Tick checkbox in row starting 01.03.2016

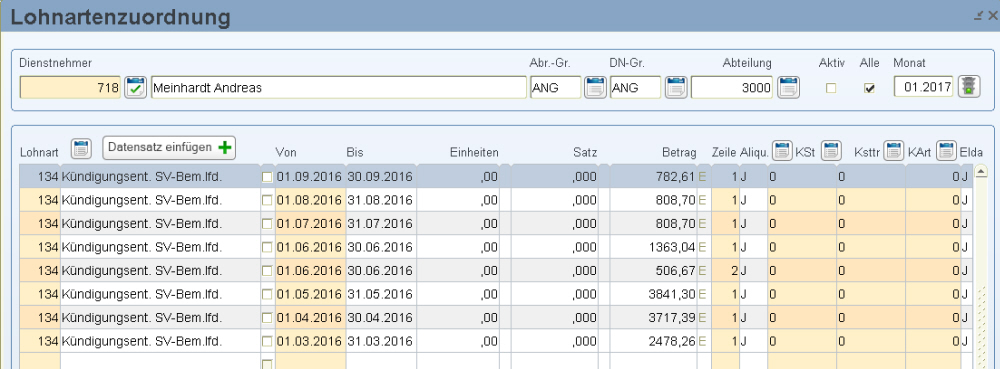point(267,342)
